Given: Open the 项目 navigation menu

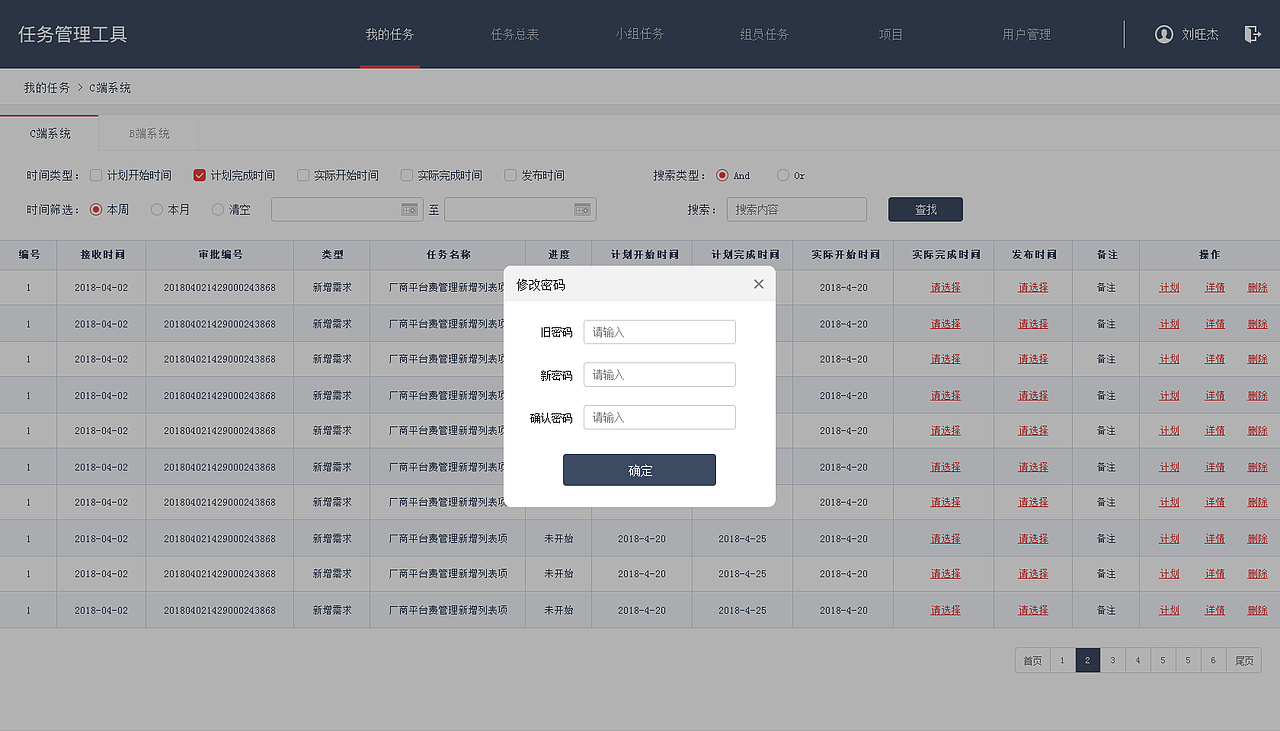Looking at the screenshot, I should [890, 33].
